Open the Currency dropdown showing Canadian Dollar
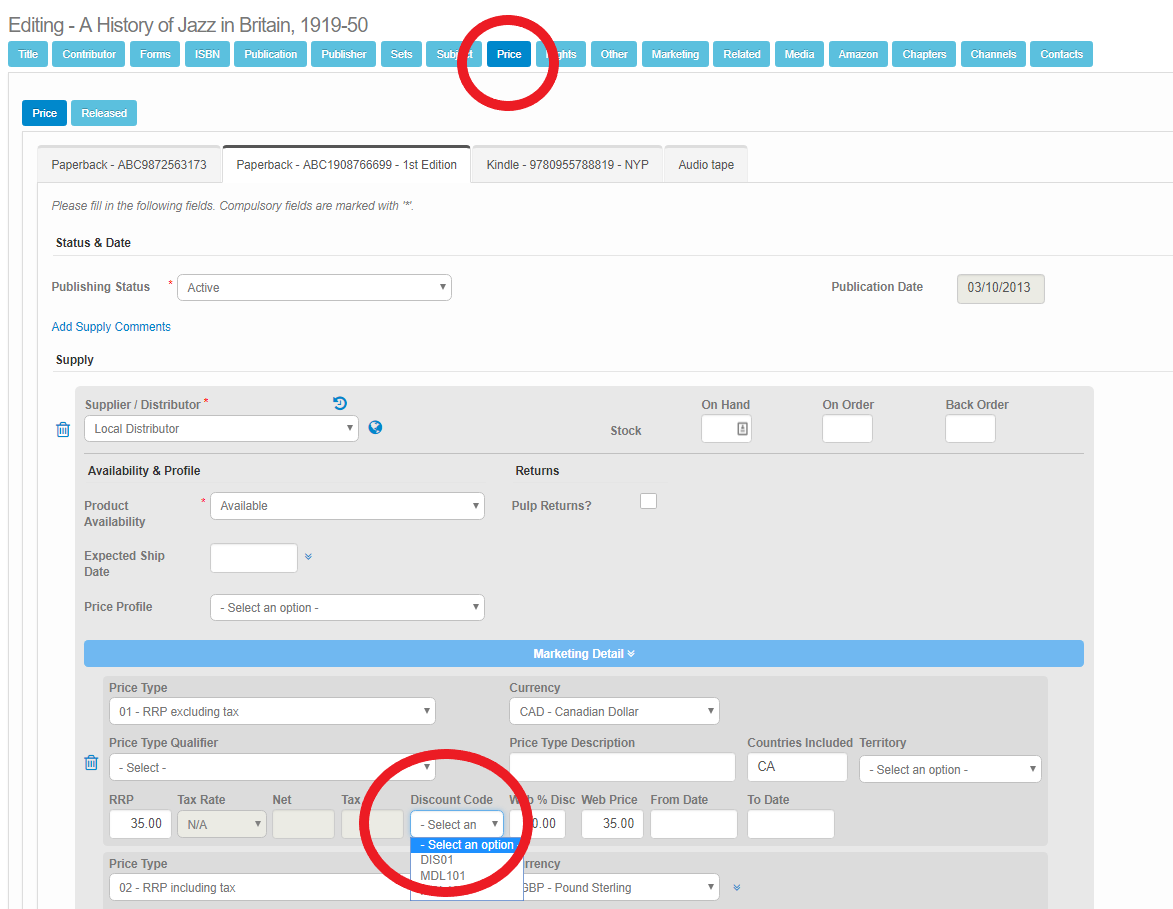The width and height of the screenshot is (1173, 909). click(x=614, y=712)
